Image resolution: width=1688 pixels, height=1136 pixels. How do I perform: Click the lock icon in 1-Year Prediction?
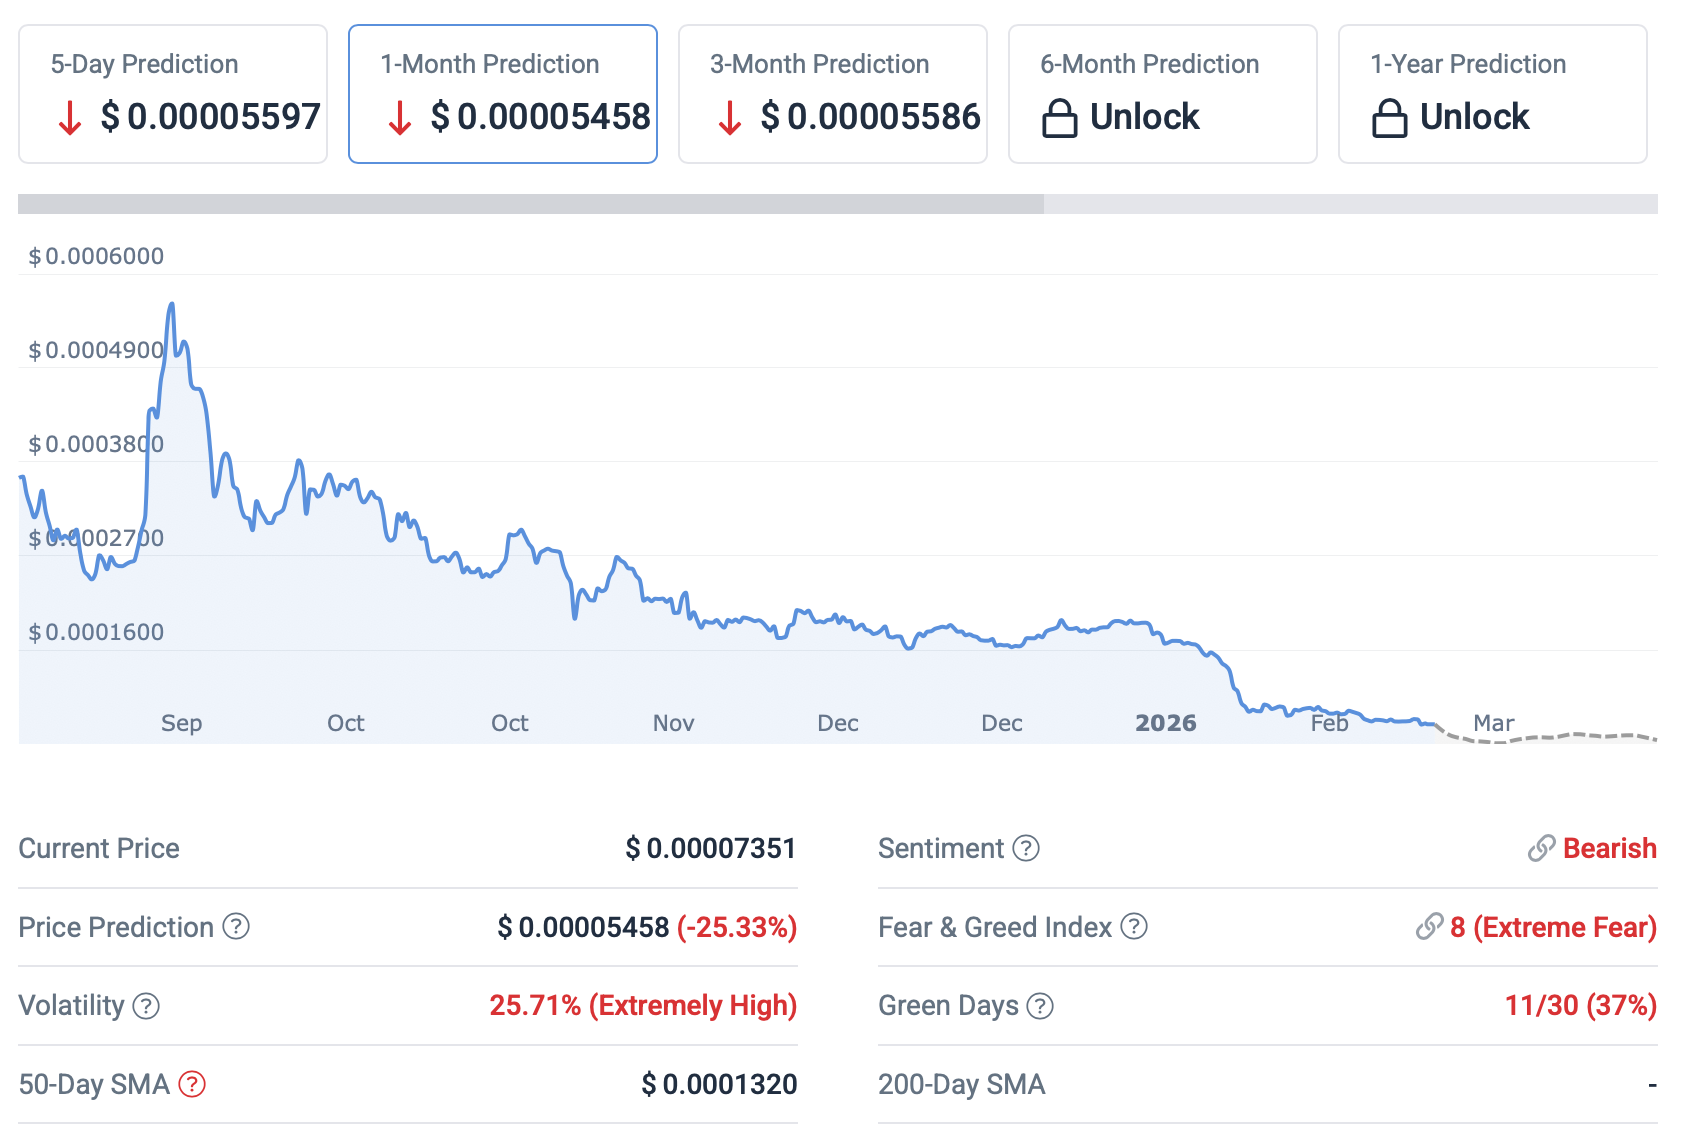(1390, 118)
